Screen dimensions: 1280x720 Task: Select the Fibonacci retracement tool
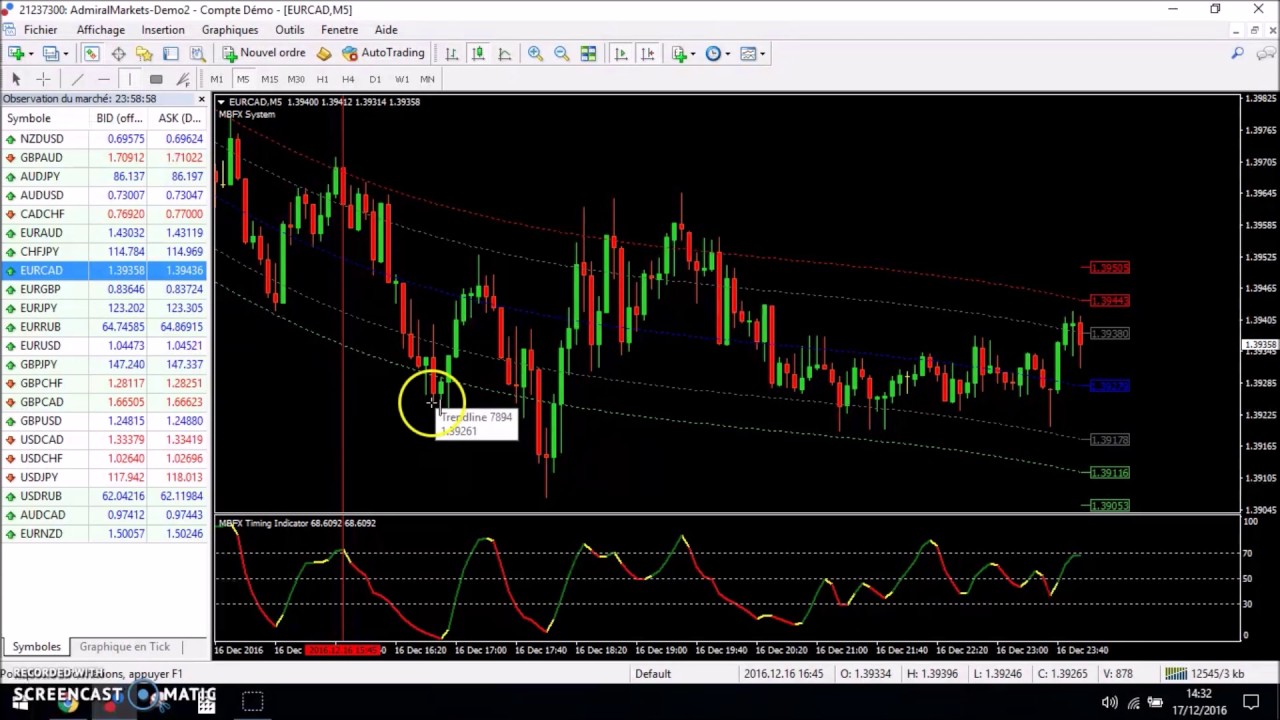[x=183, y=79]
